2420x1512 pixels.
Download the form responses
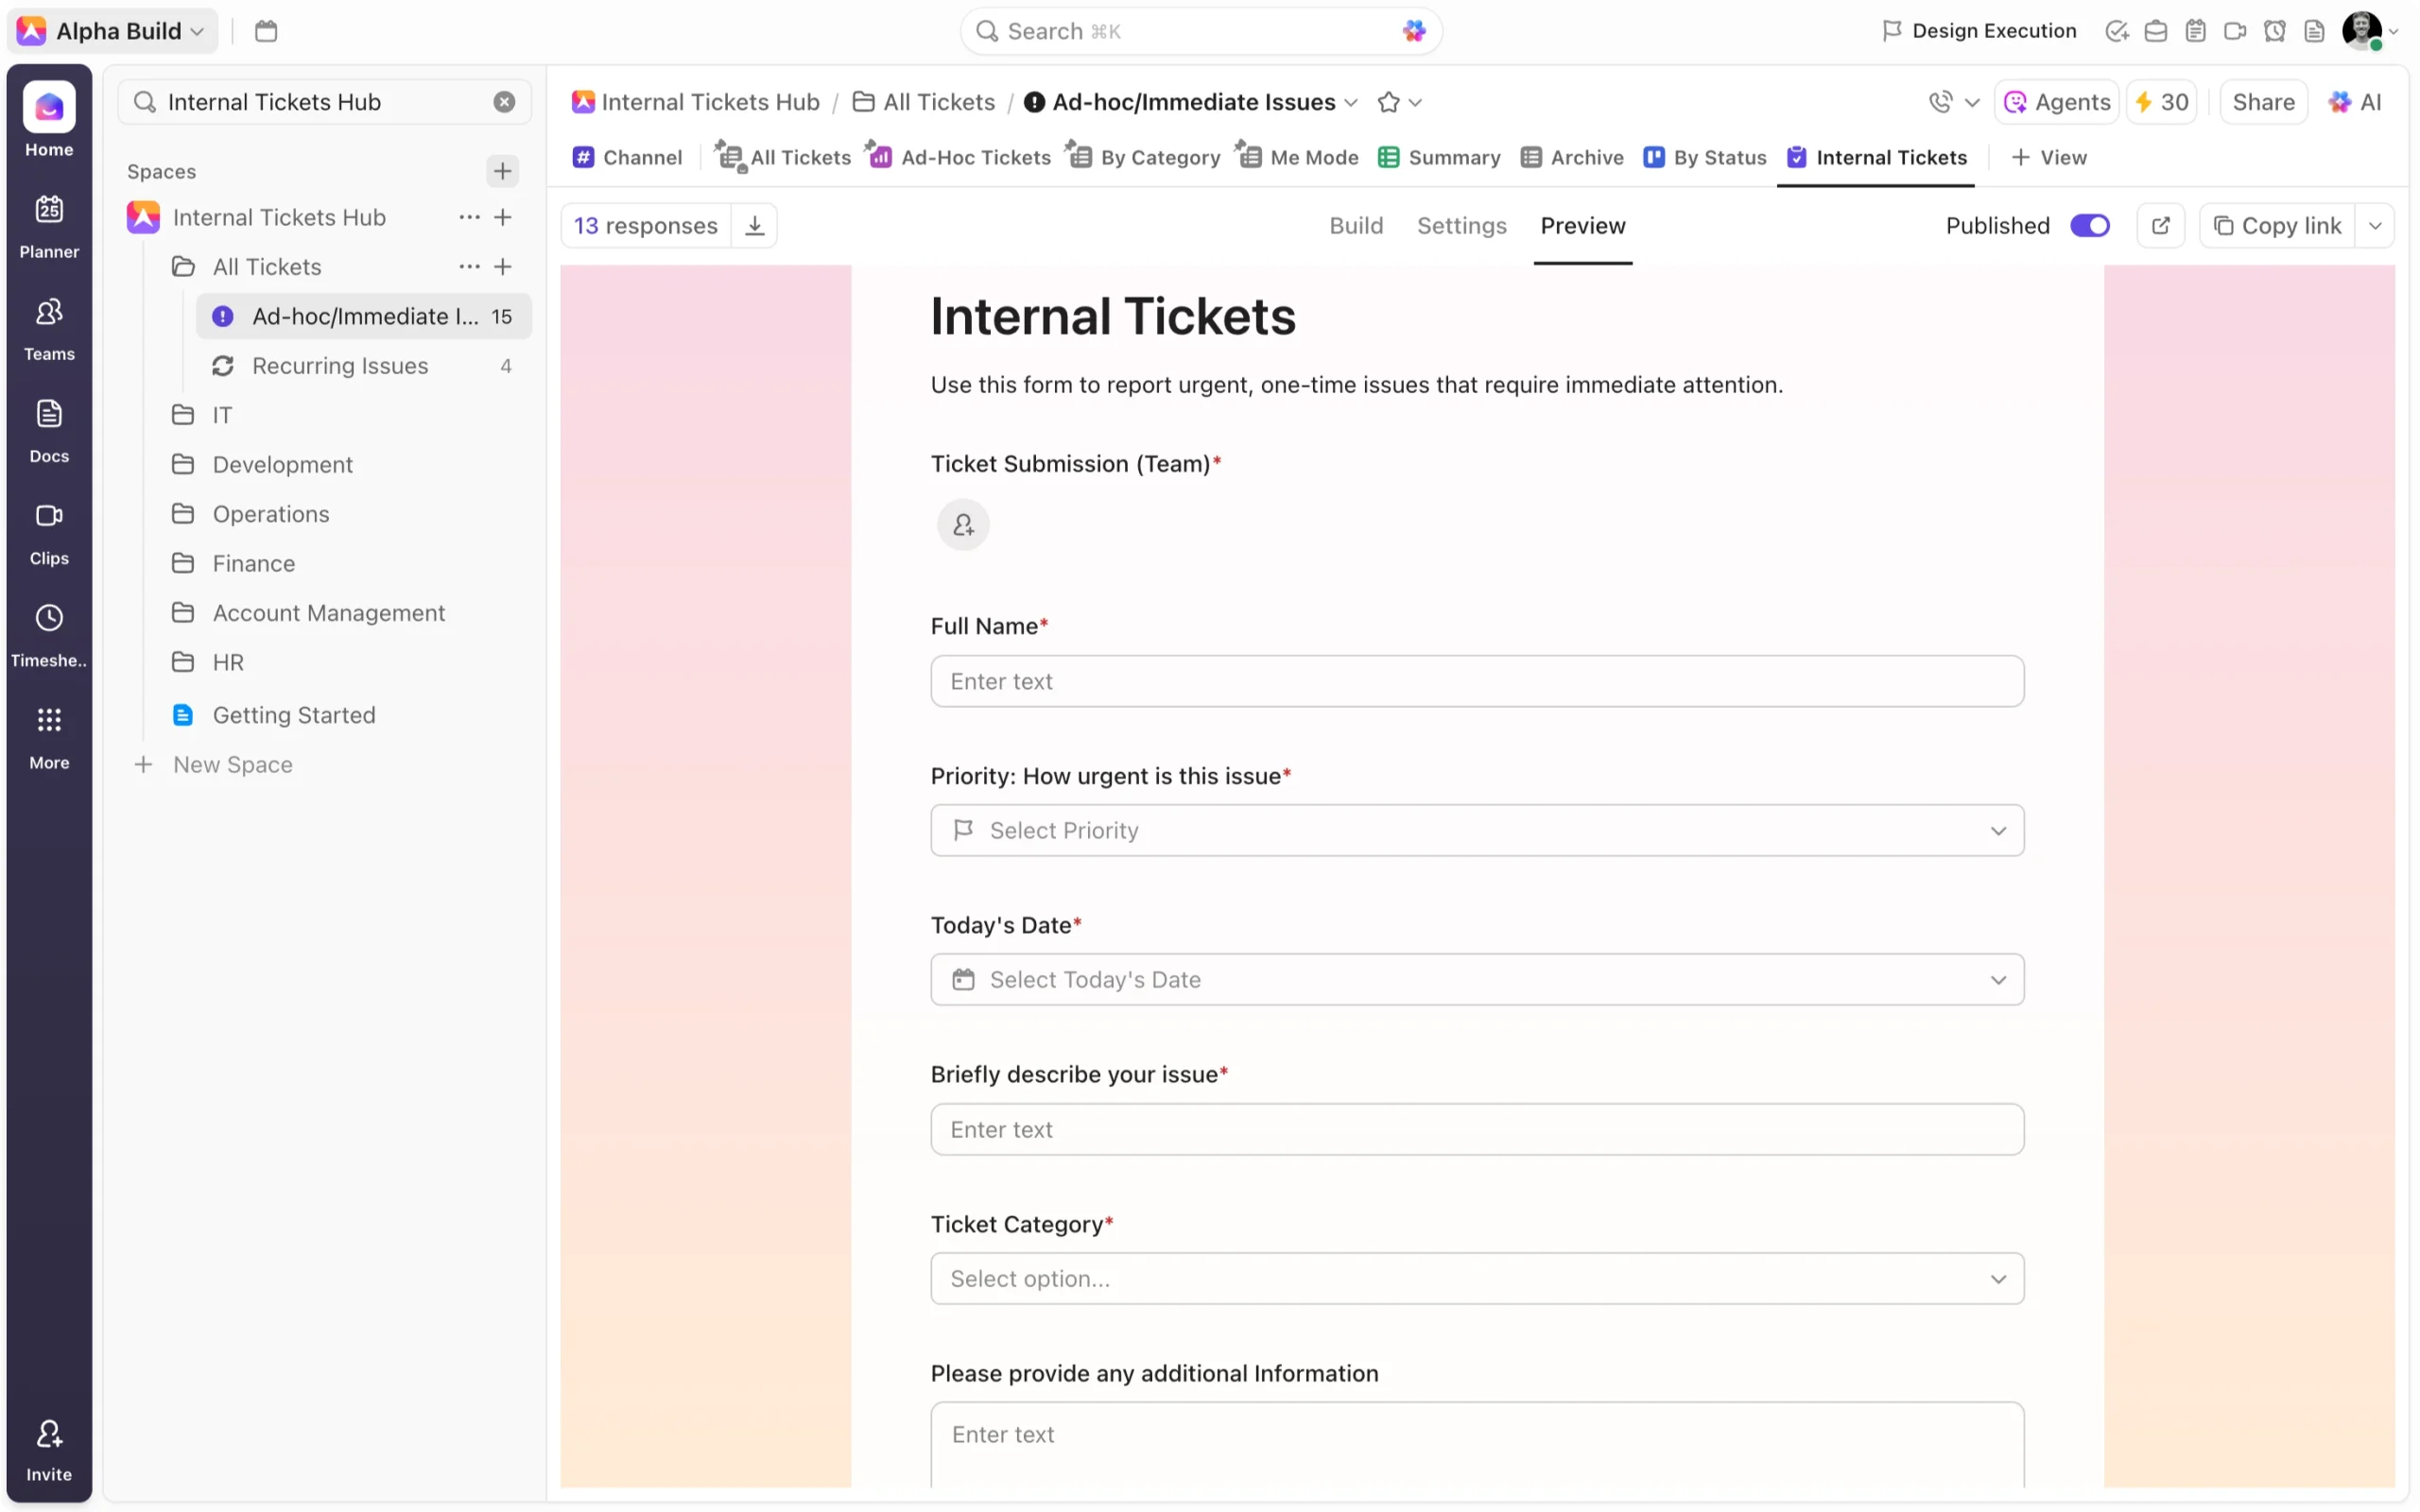pos(755,226)
